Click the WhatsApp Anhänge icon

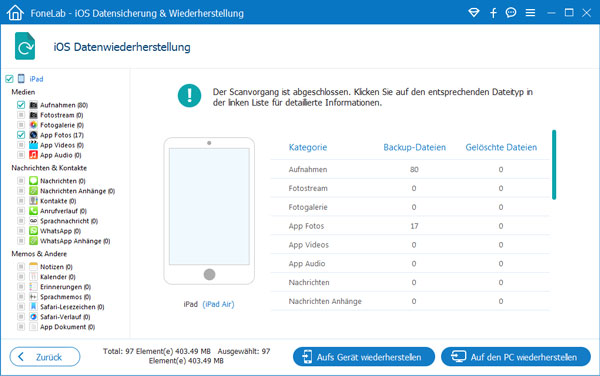point(34,241)
